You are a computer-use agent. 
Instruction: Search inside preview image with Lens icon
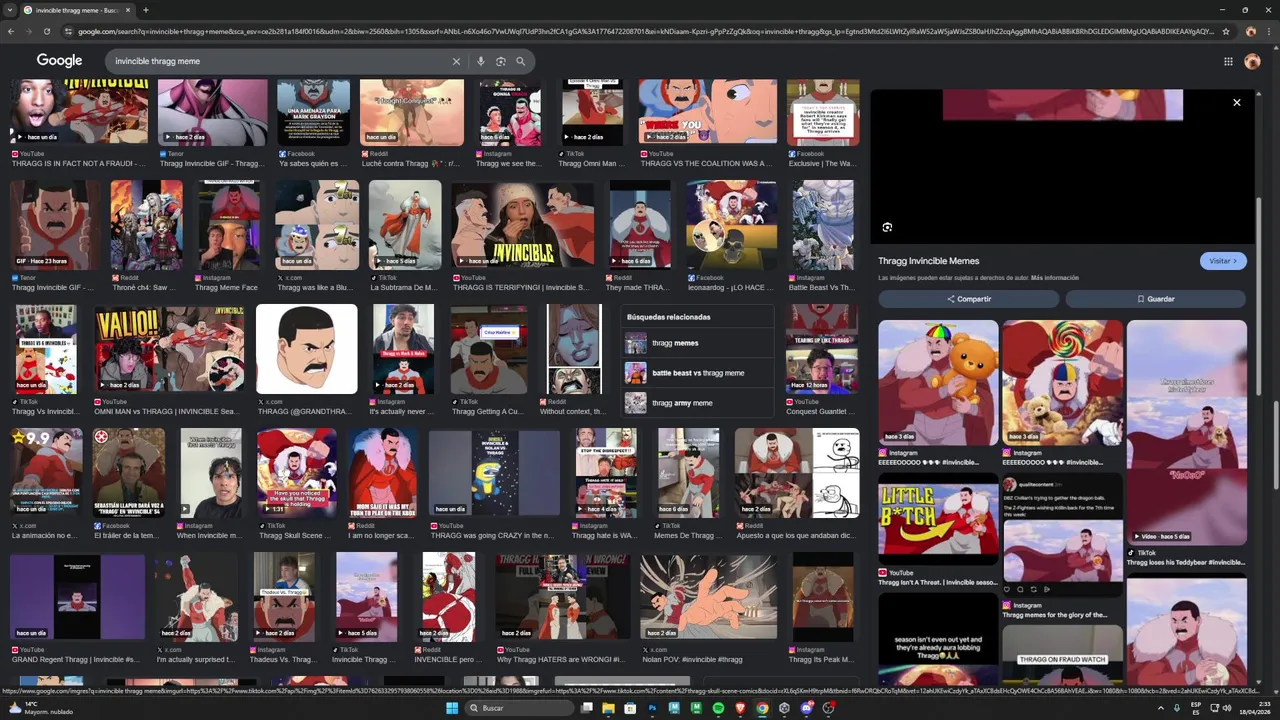point(887,227)
